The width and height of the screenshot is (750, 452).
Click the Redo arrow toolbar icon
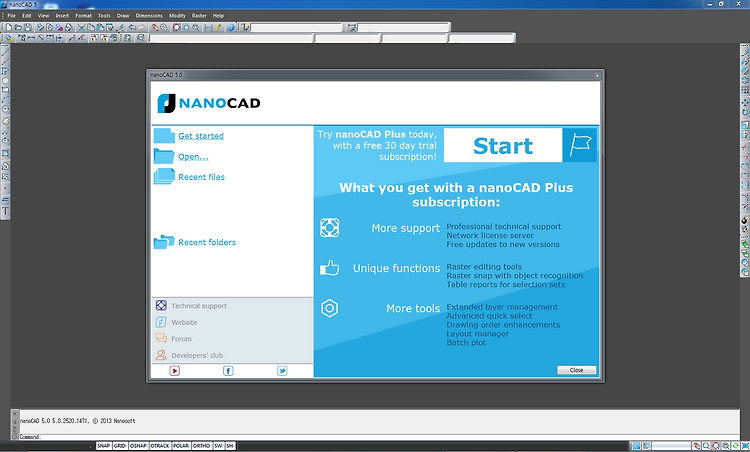142,28
